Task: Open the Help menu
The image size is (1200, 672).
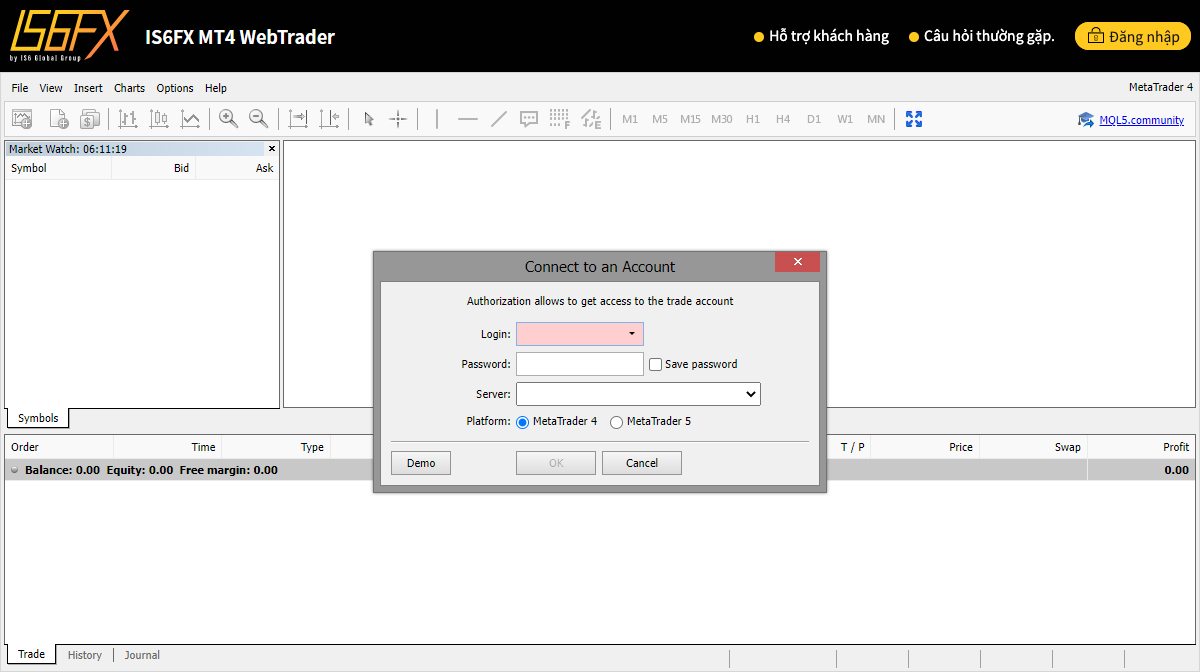Action: 216,88
